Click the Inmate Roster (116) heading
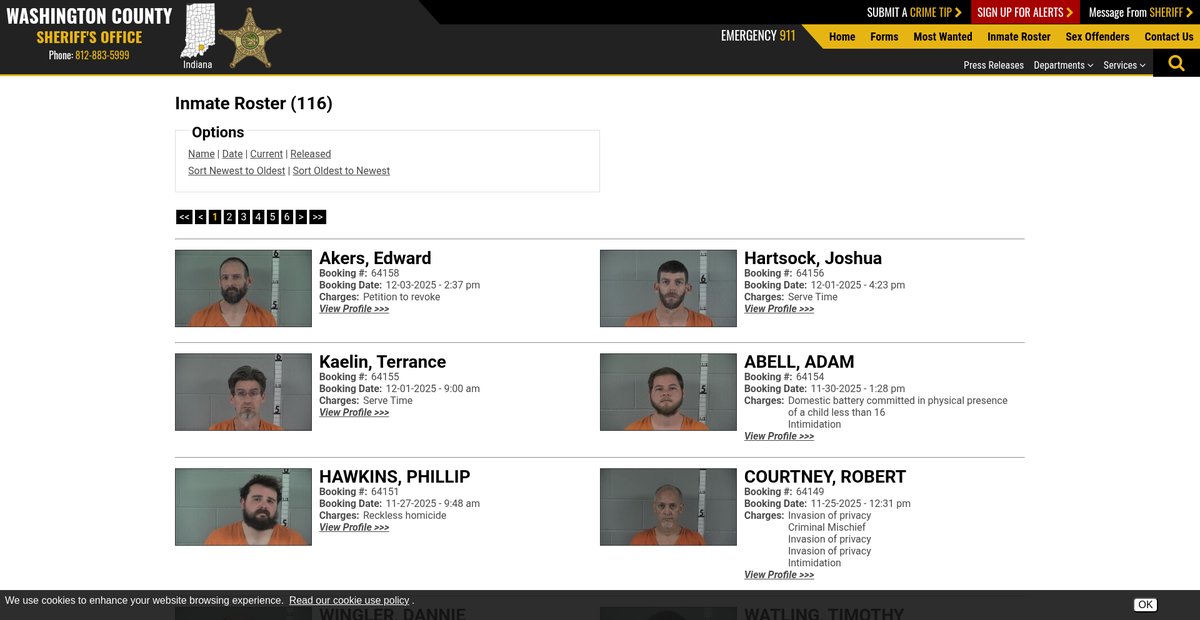The image size is (1200, 620). point(254,103)
